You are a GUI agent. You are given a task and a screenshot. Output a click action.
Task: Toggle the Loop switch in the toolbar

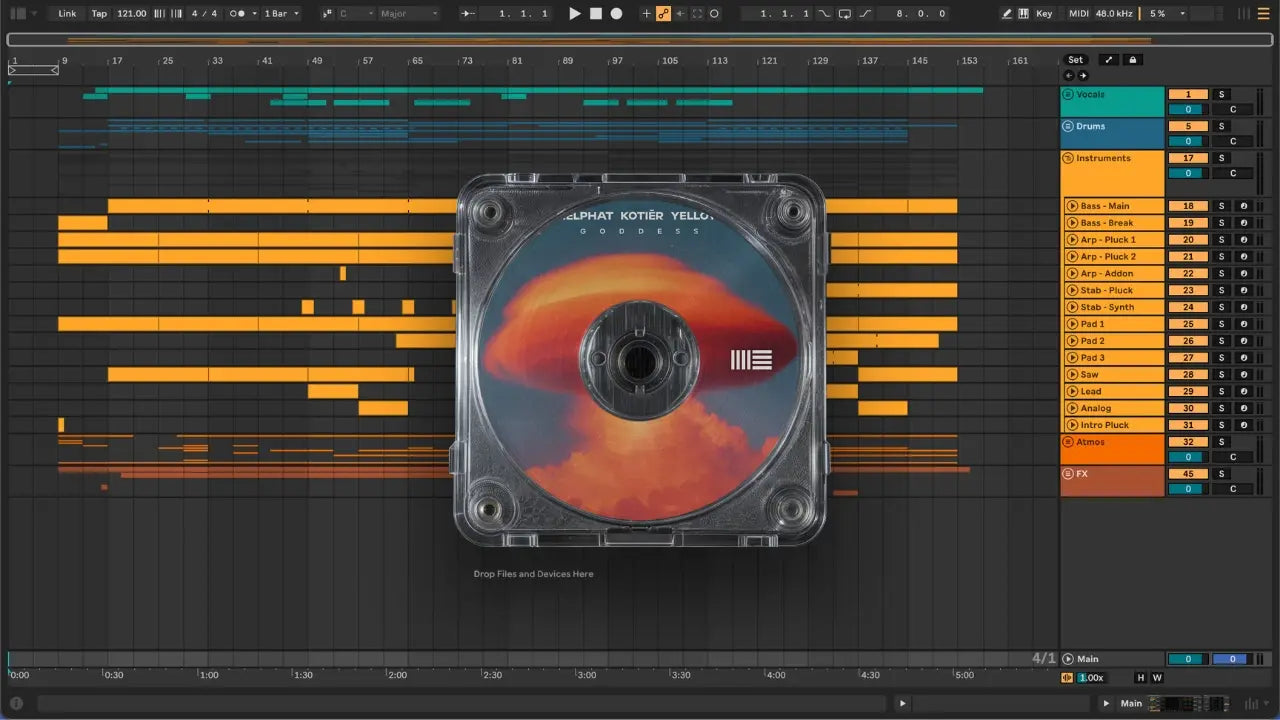(x=844, y=14)
